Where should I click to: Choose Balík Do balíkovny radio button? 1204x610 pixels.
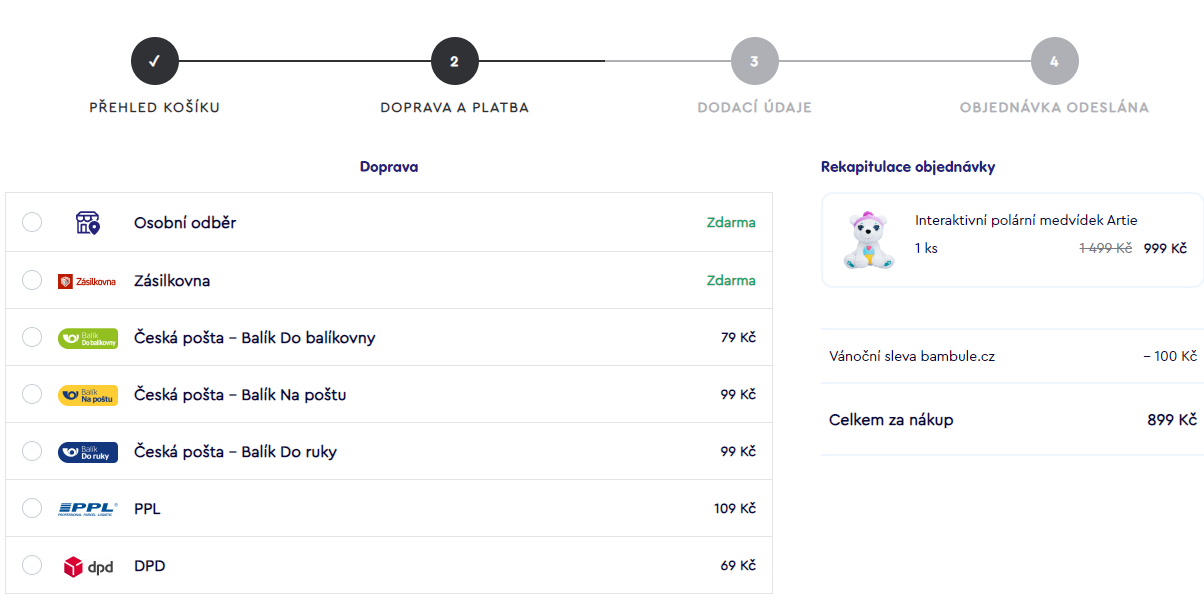point(32,338)
